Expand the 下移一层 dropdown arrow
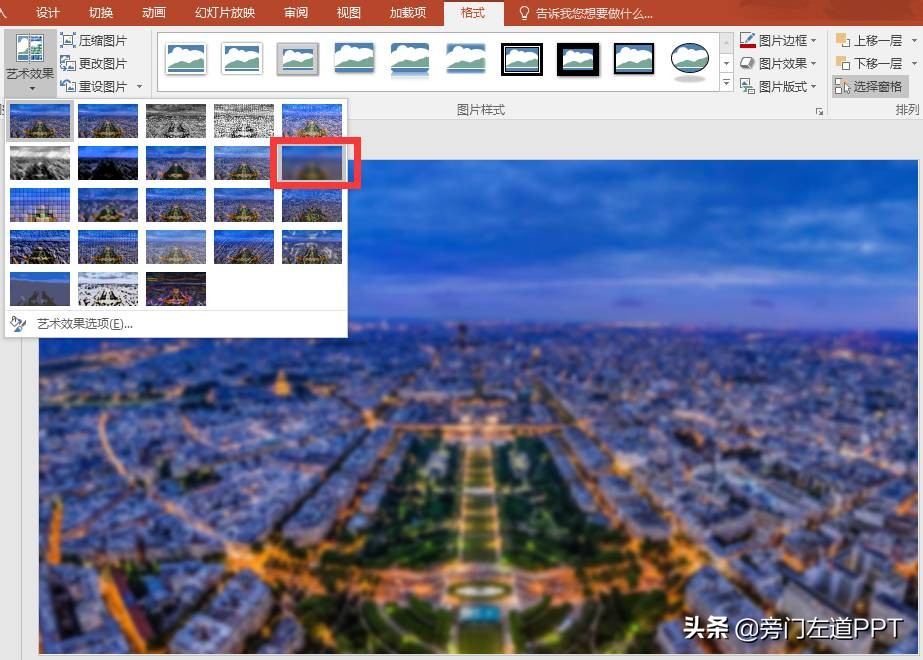The width and height of the screenshot is (923, 660). pyautogui.click(x=914, y=63)
